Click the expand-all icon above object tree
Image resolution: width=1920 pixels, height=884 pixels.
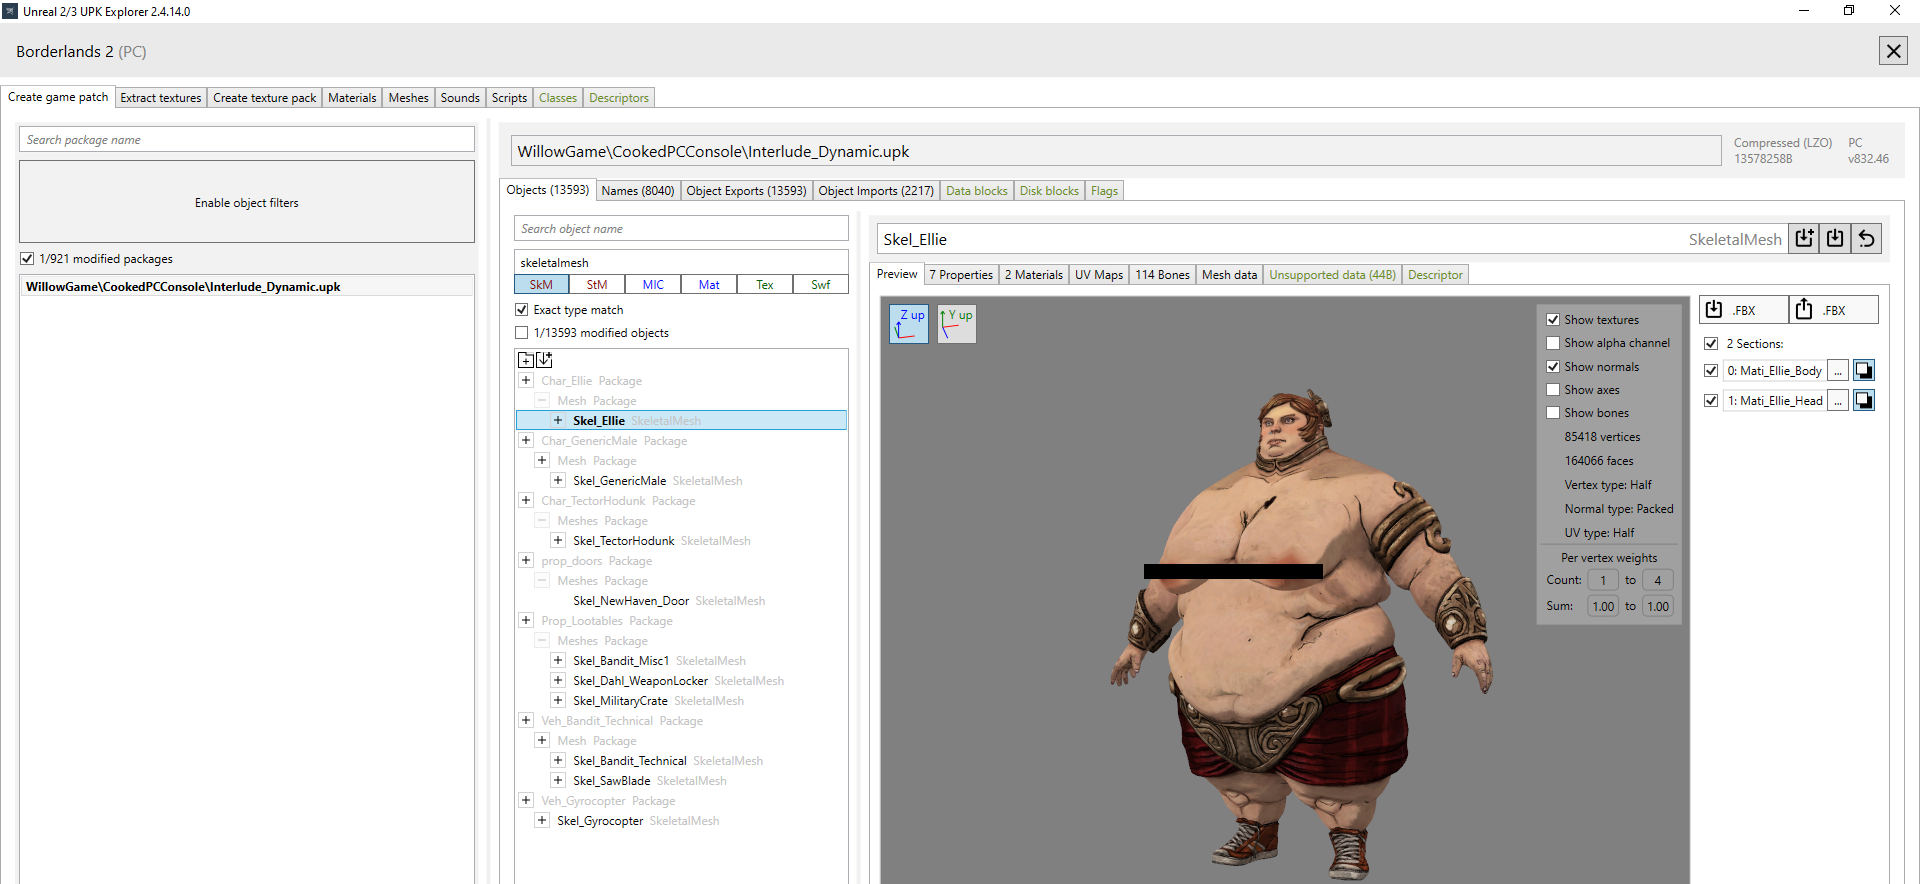click(x=526, y=360)
